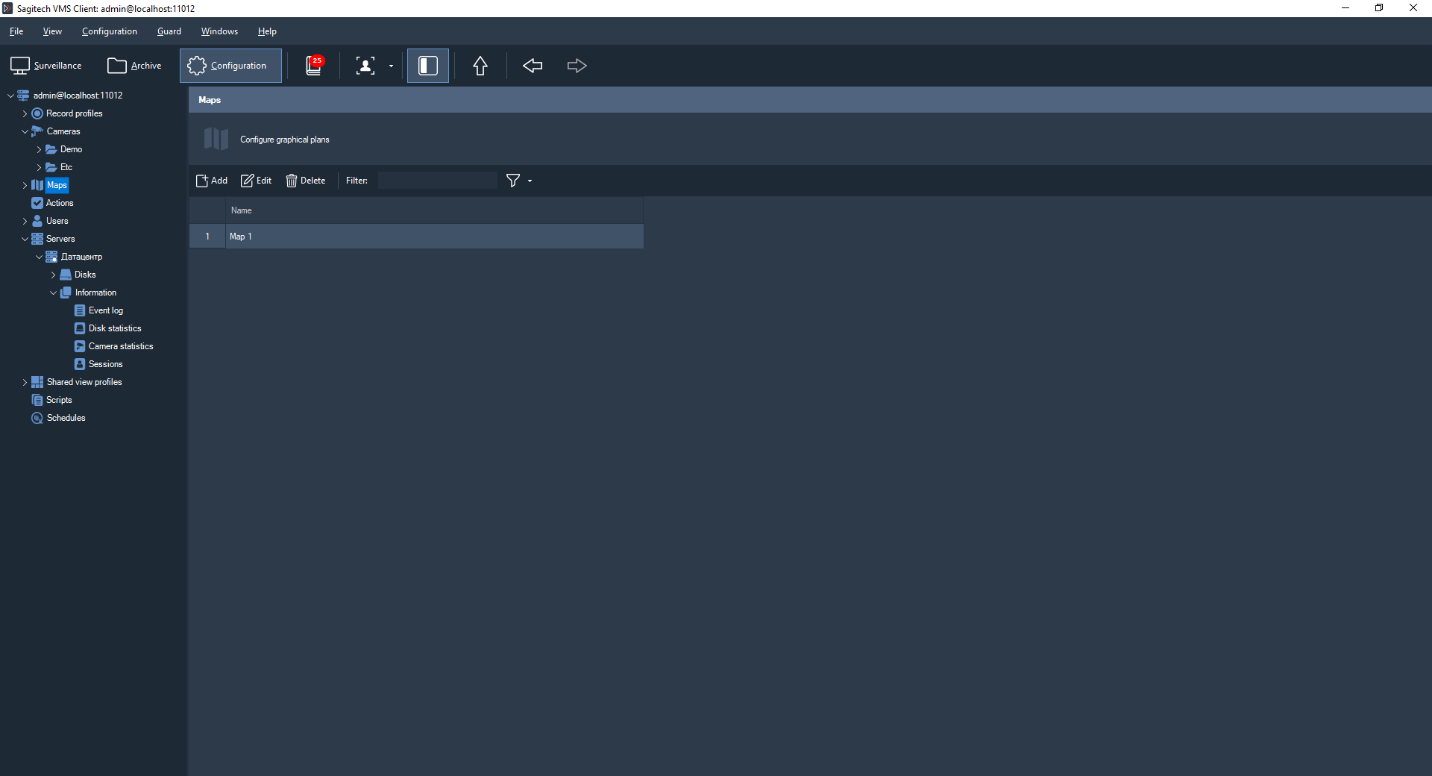Viewport: 1432px width, 776px height.
Task: Open the event notifications icon with red badge
Action: 314,66
